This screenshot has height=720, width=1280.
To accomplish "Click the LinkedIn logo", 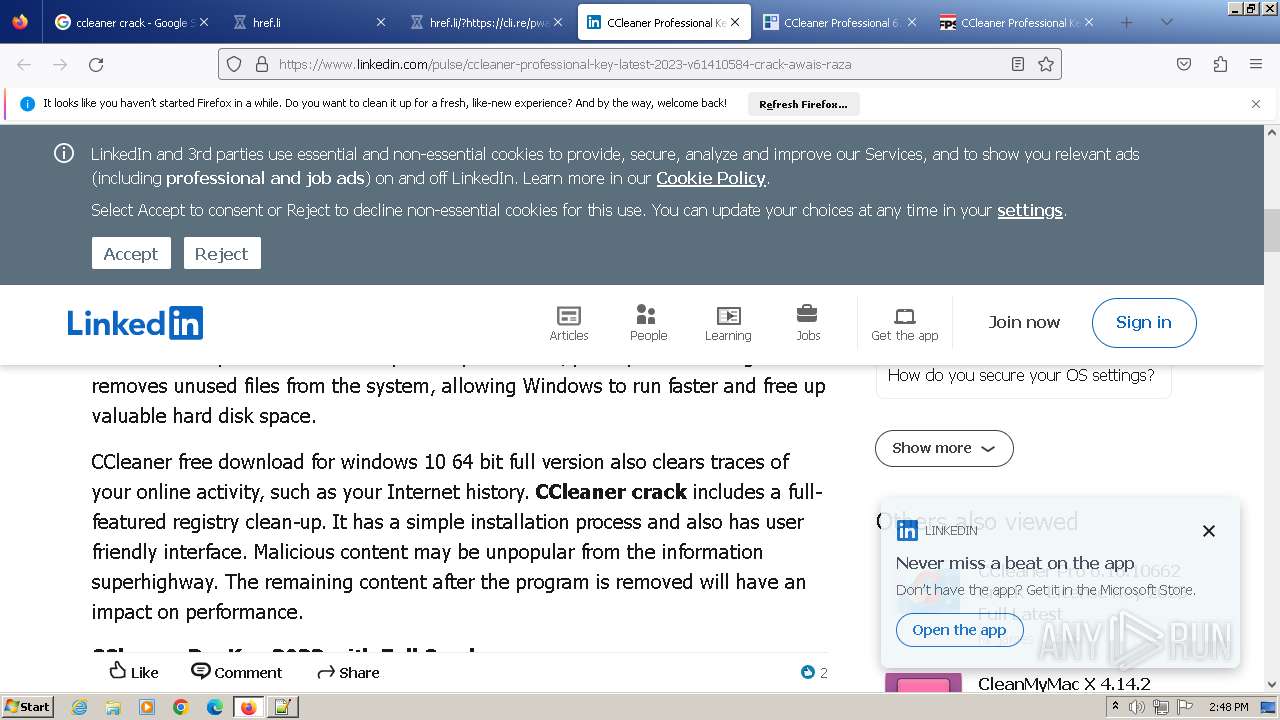I will point(135,323).
